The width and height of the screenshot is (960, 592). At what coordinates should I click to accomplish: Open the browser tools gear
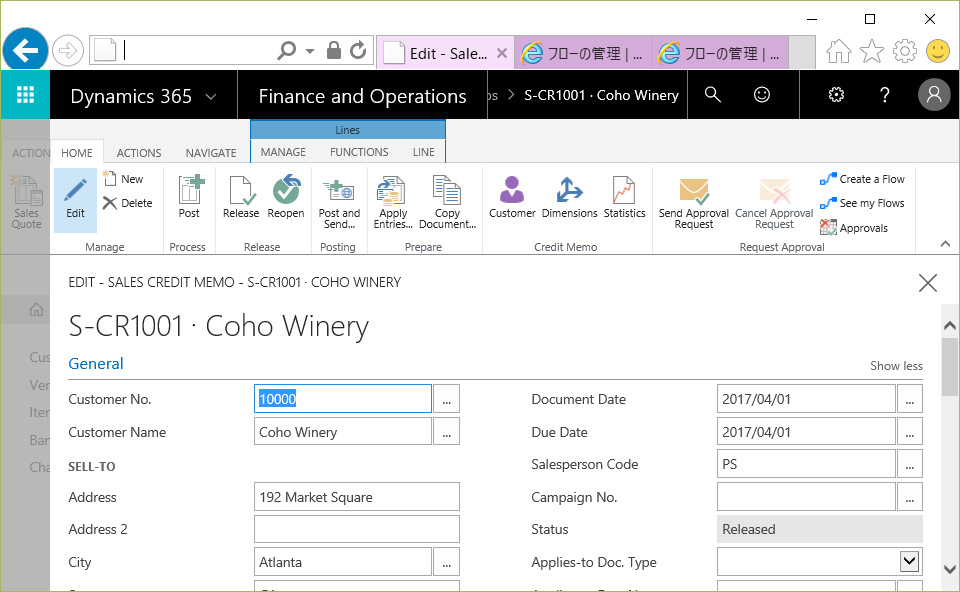pos(905,51)
